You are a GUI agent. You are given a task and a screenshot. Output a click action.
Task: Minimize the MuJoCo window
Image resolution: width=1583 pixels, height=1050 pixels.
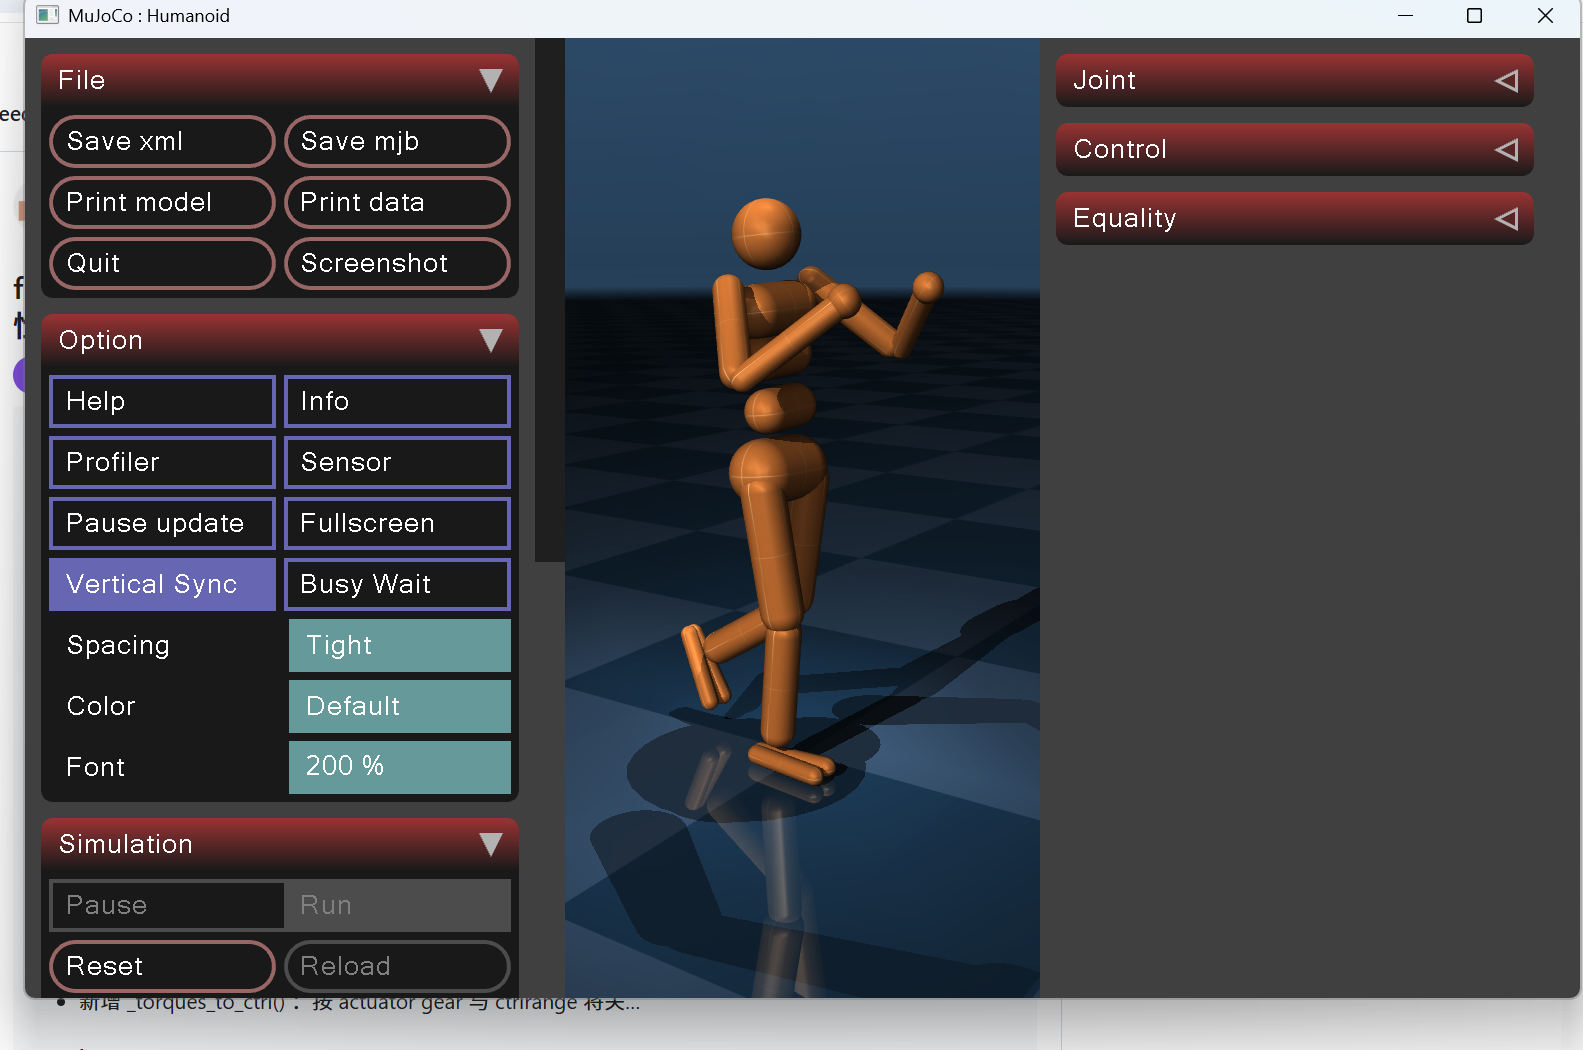click(1405, 15)
